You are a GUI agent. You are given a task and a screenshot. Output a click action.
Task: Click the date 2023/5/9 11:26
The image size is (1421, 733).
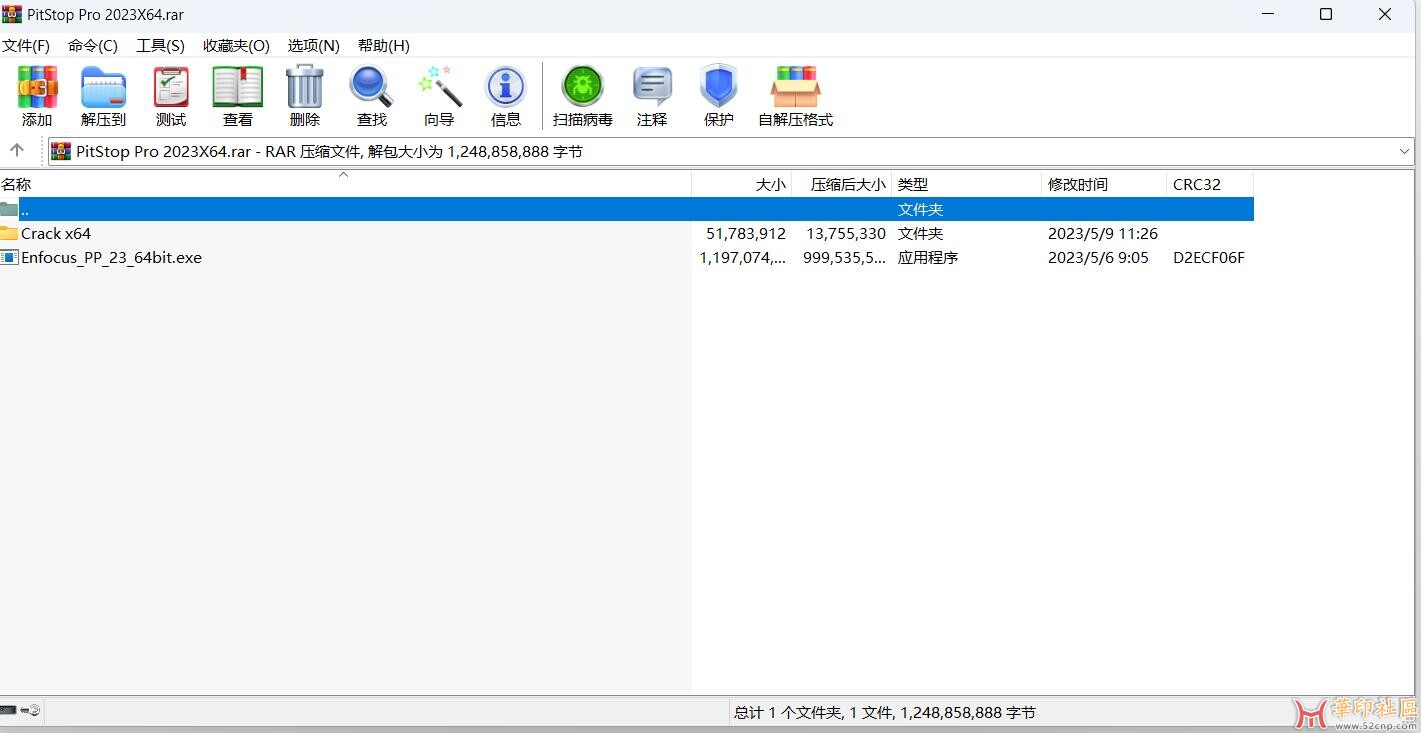click(x=1103, y=233)
